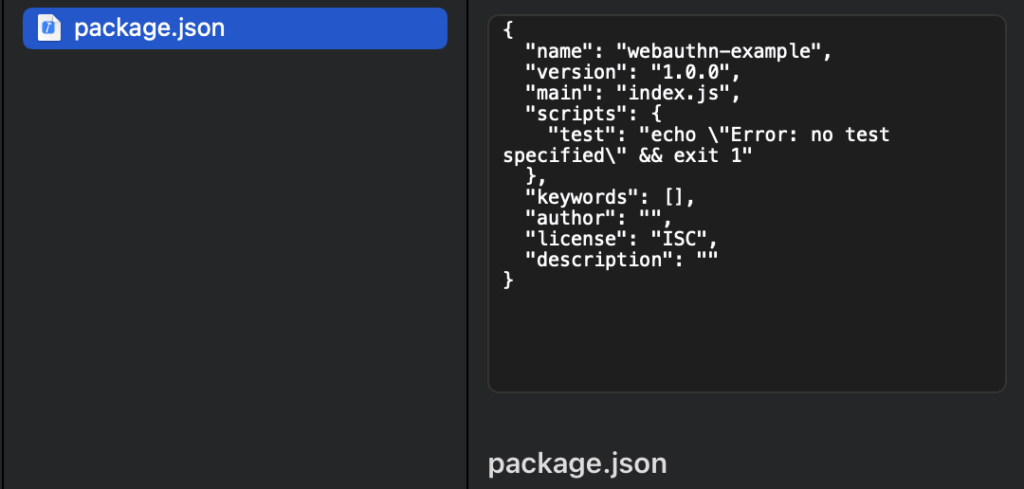
Task: Click the opening curly brace in preview
Action: coord(508,31)
